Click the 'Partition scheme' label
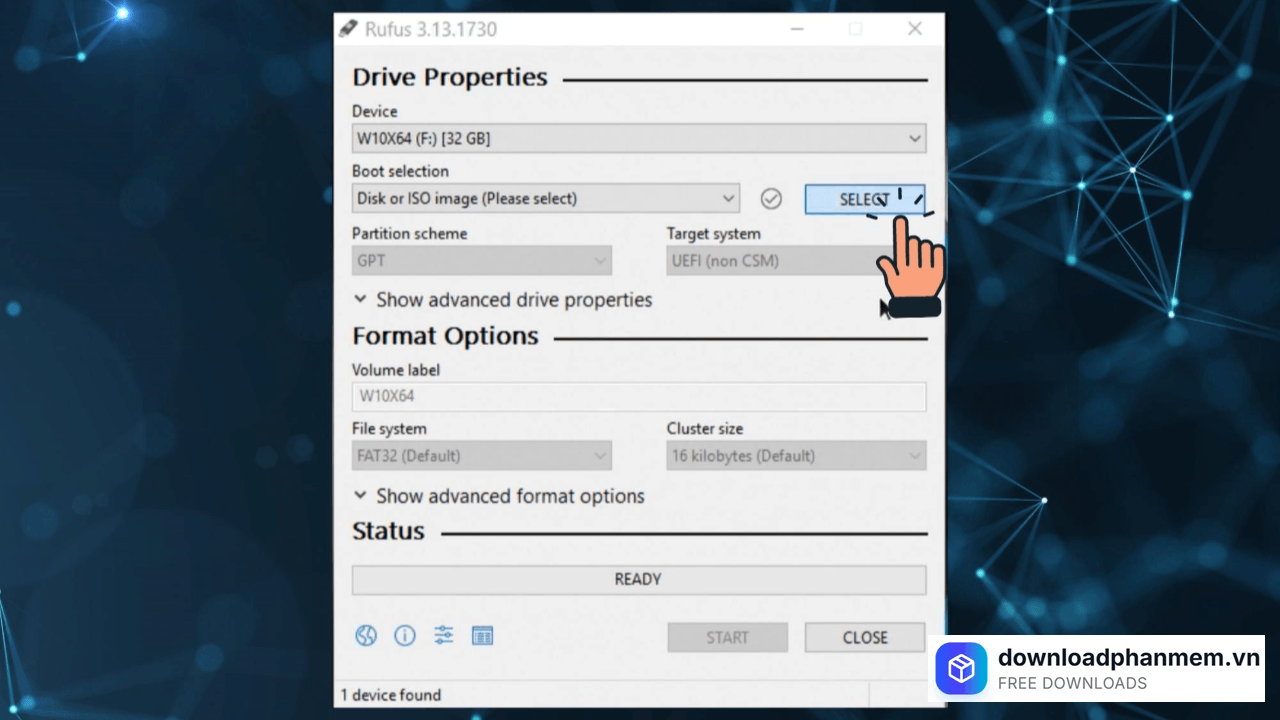The width and height of the screenshot is (1280, 720). pos(409,233)
